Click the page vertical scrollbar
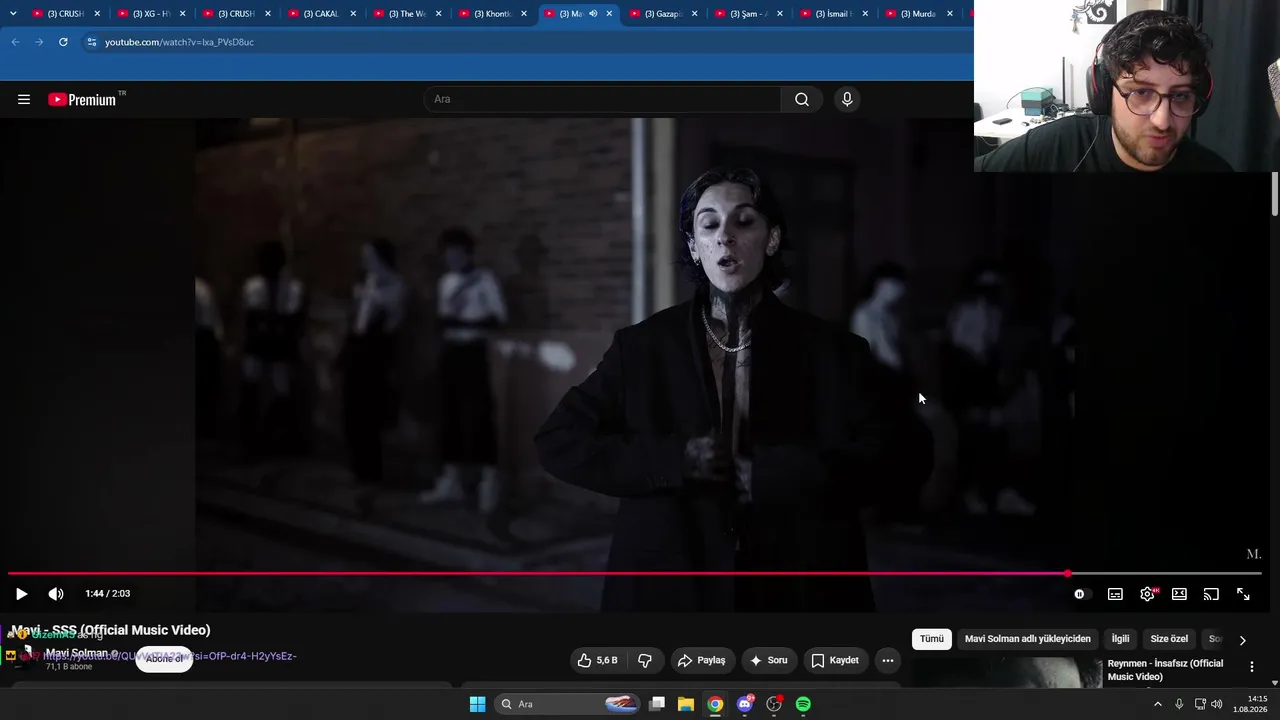1280x720 pixels. pyautogui.click(x=1275, y=194)
